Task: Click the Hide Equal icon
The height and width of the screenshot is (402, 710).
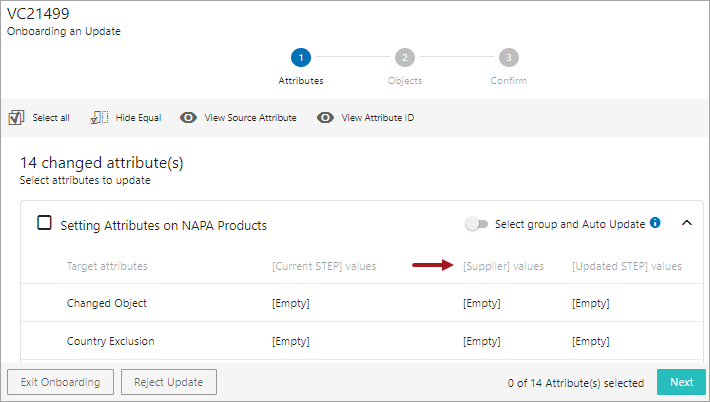Action: (99, 118)
